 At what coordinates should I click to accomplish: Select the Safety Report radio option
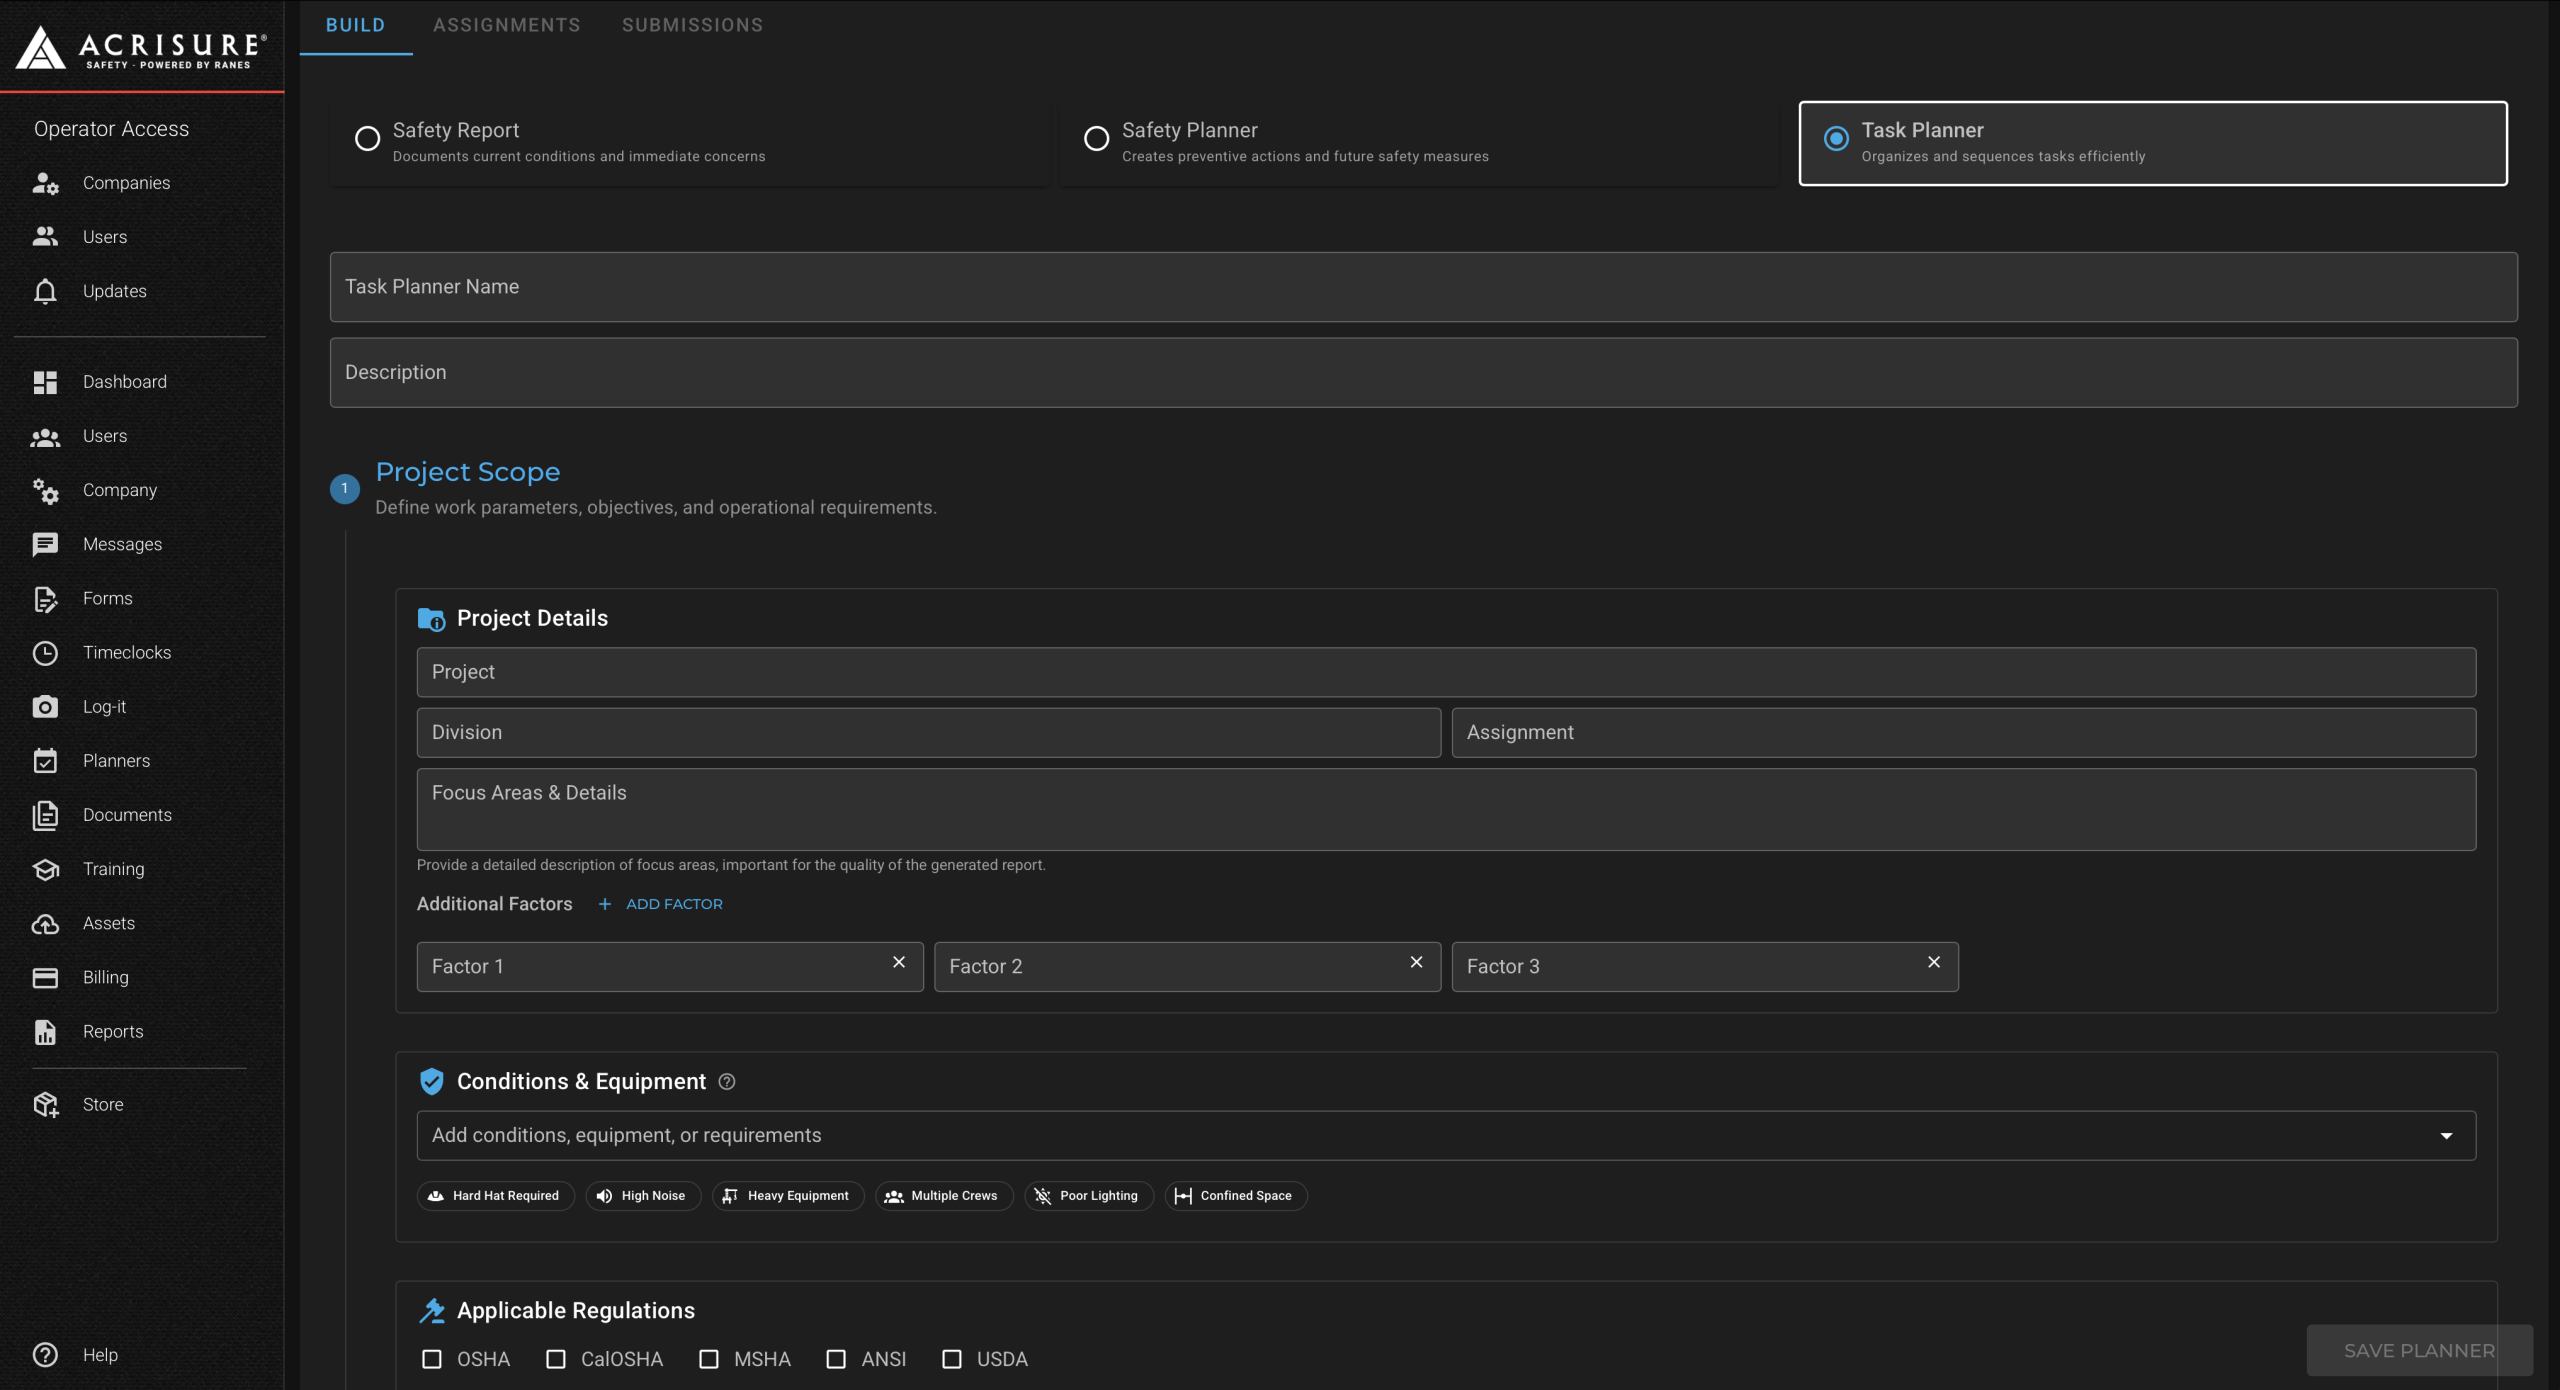tap(368, 138)
